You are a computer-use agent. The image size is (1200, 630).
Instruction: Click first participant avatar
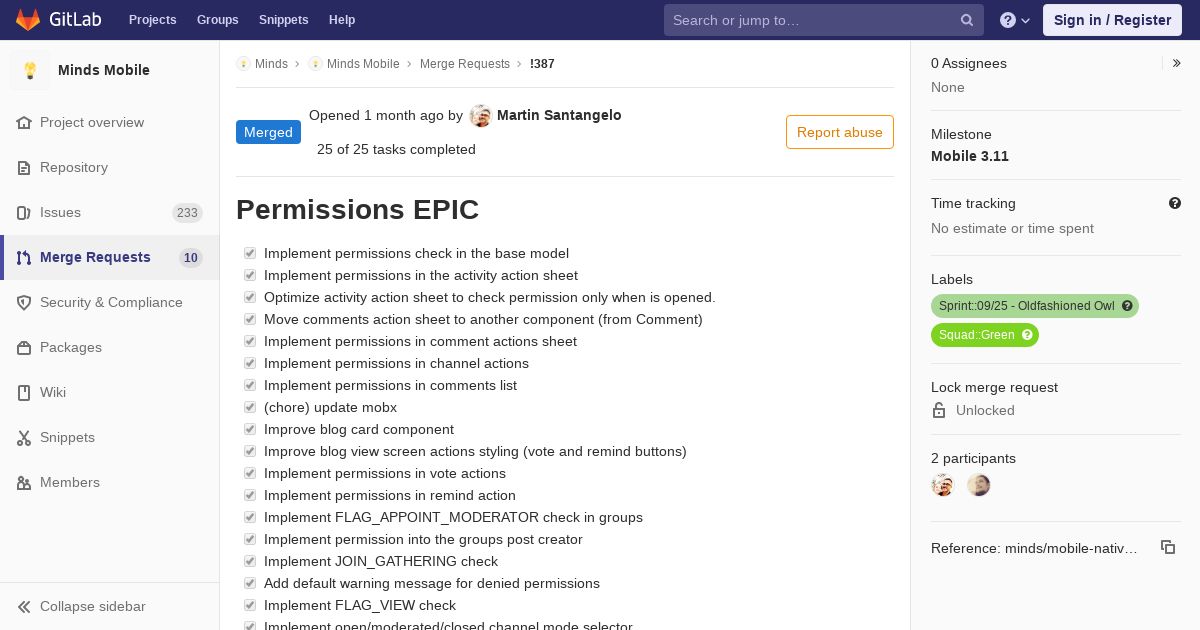943,485
